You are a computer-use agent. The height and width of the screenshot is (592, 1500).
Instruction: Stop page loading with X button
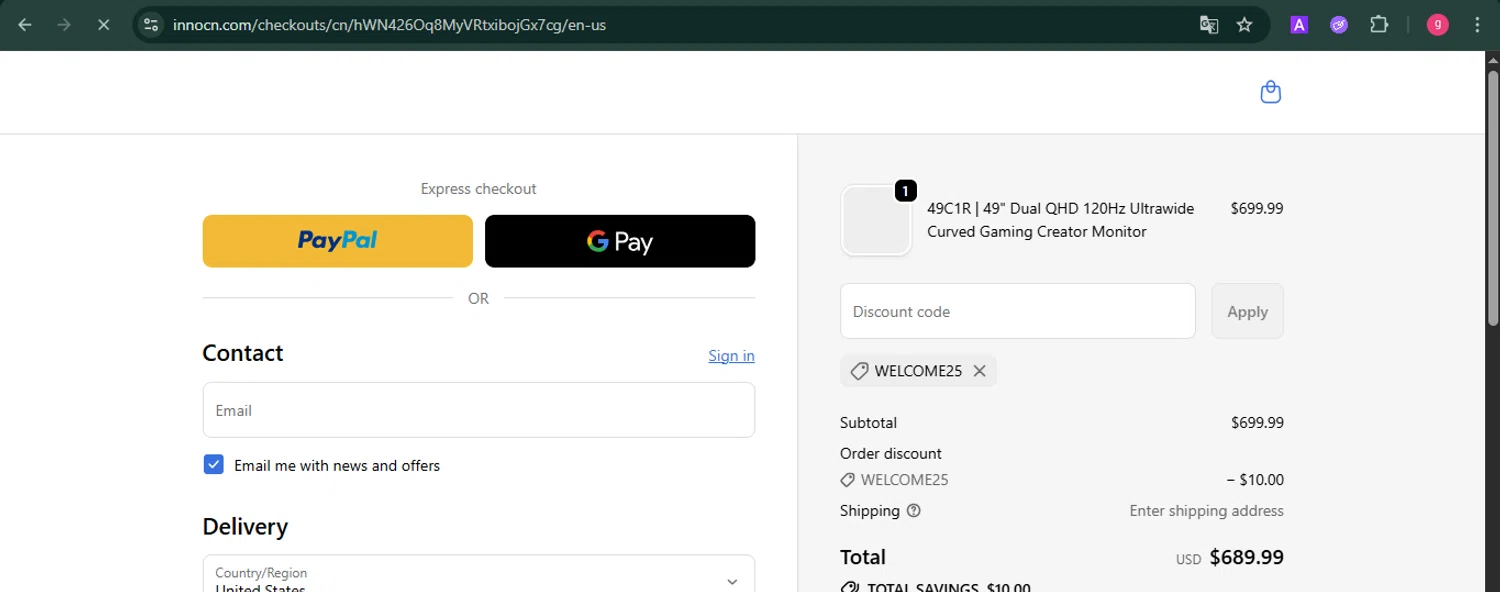[x=103, y=25]
